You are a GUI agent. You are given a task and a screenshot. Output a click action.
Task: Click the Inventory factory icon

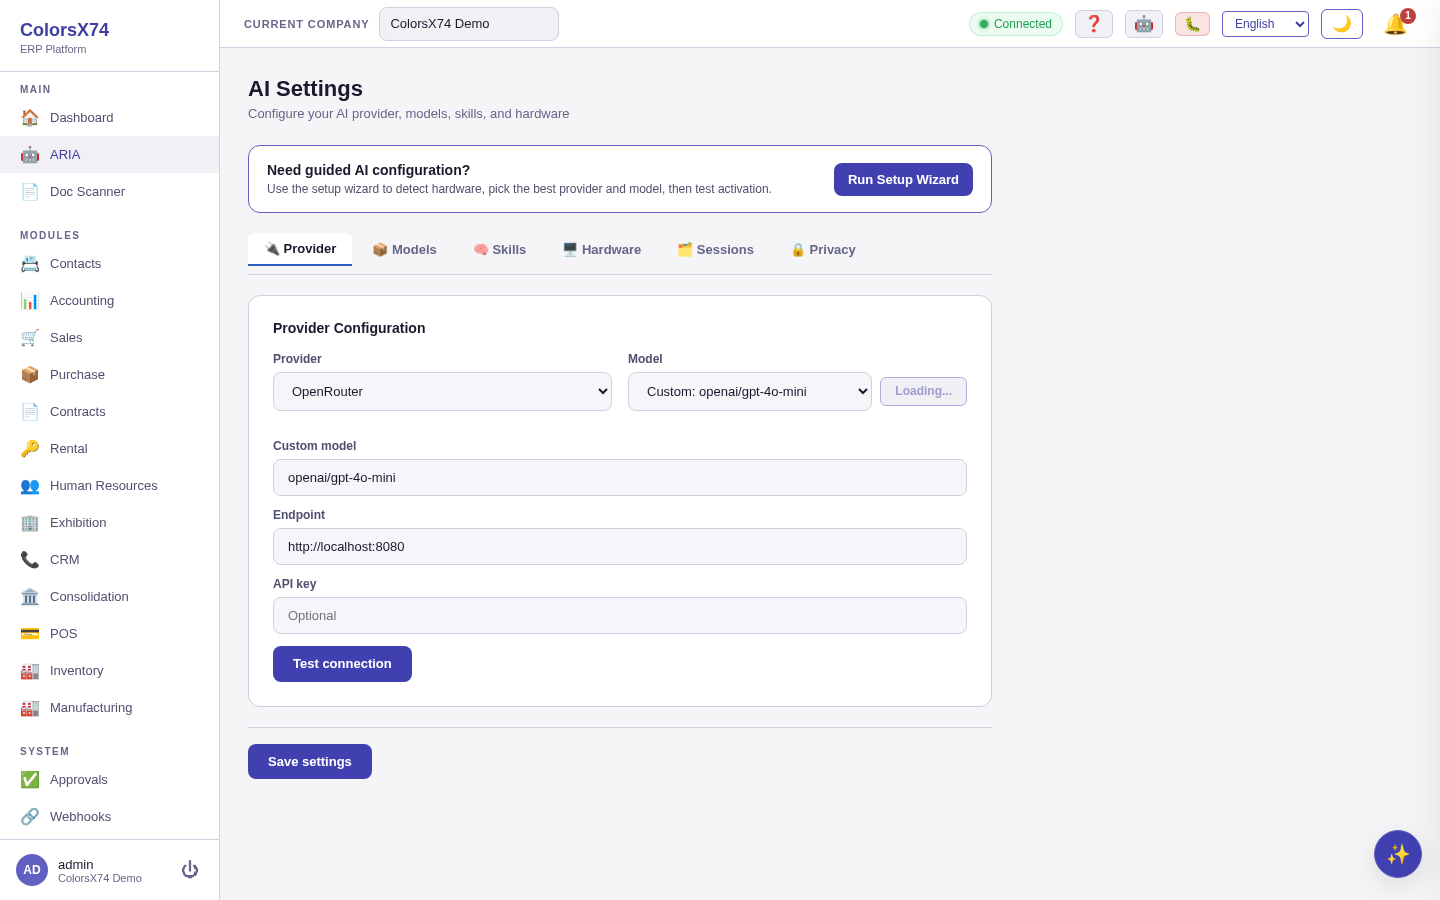(30, 670)
